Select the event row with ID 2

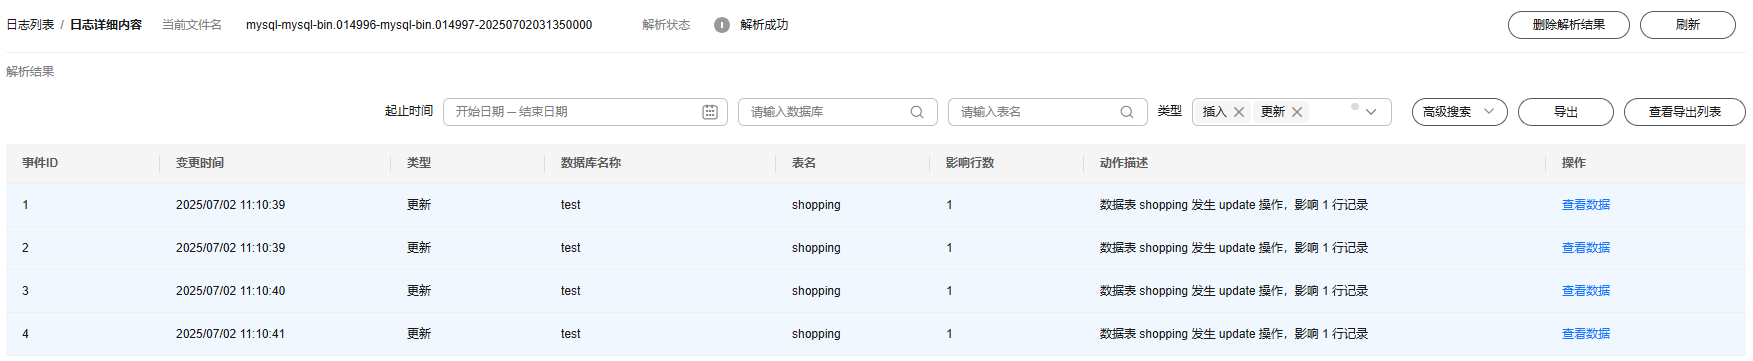point(876,248)
